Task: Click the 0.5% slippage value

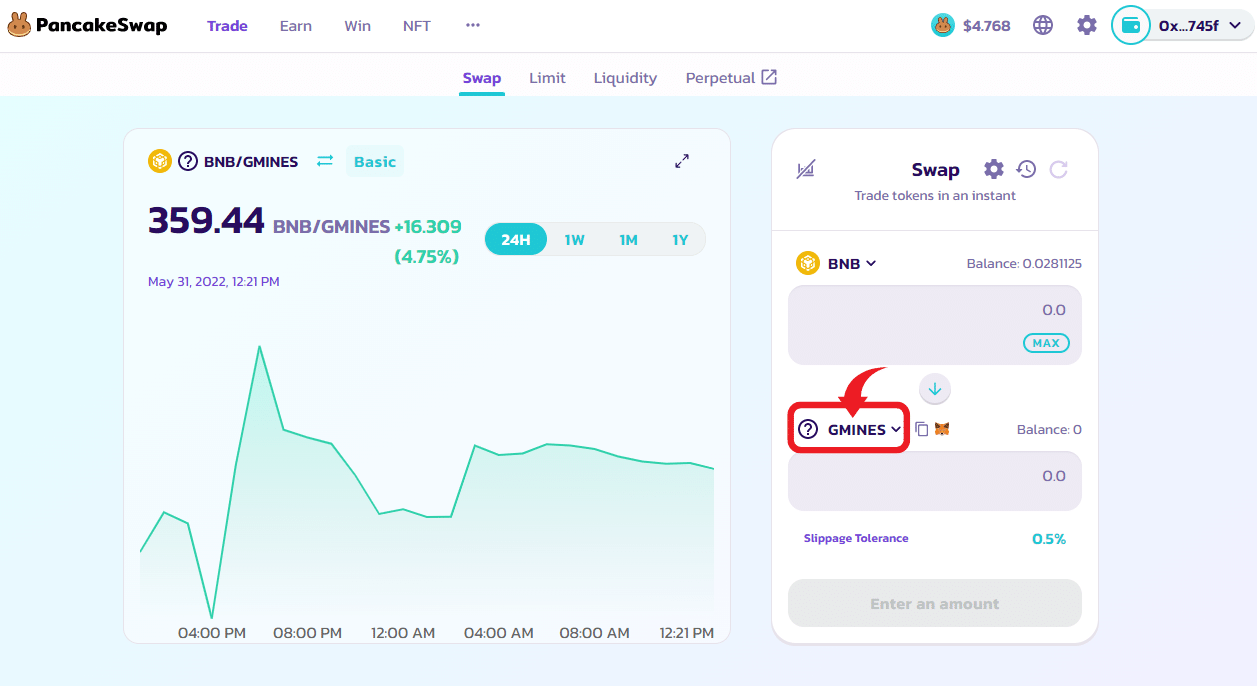Action: coord(1049,539)
